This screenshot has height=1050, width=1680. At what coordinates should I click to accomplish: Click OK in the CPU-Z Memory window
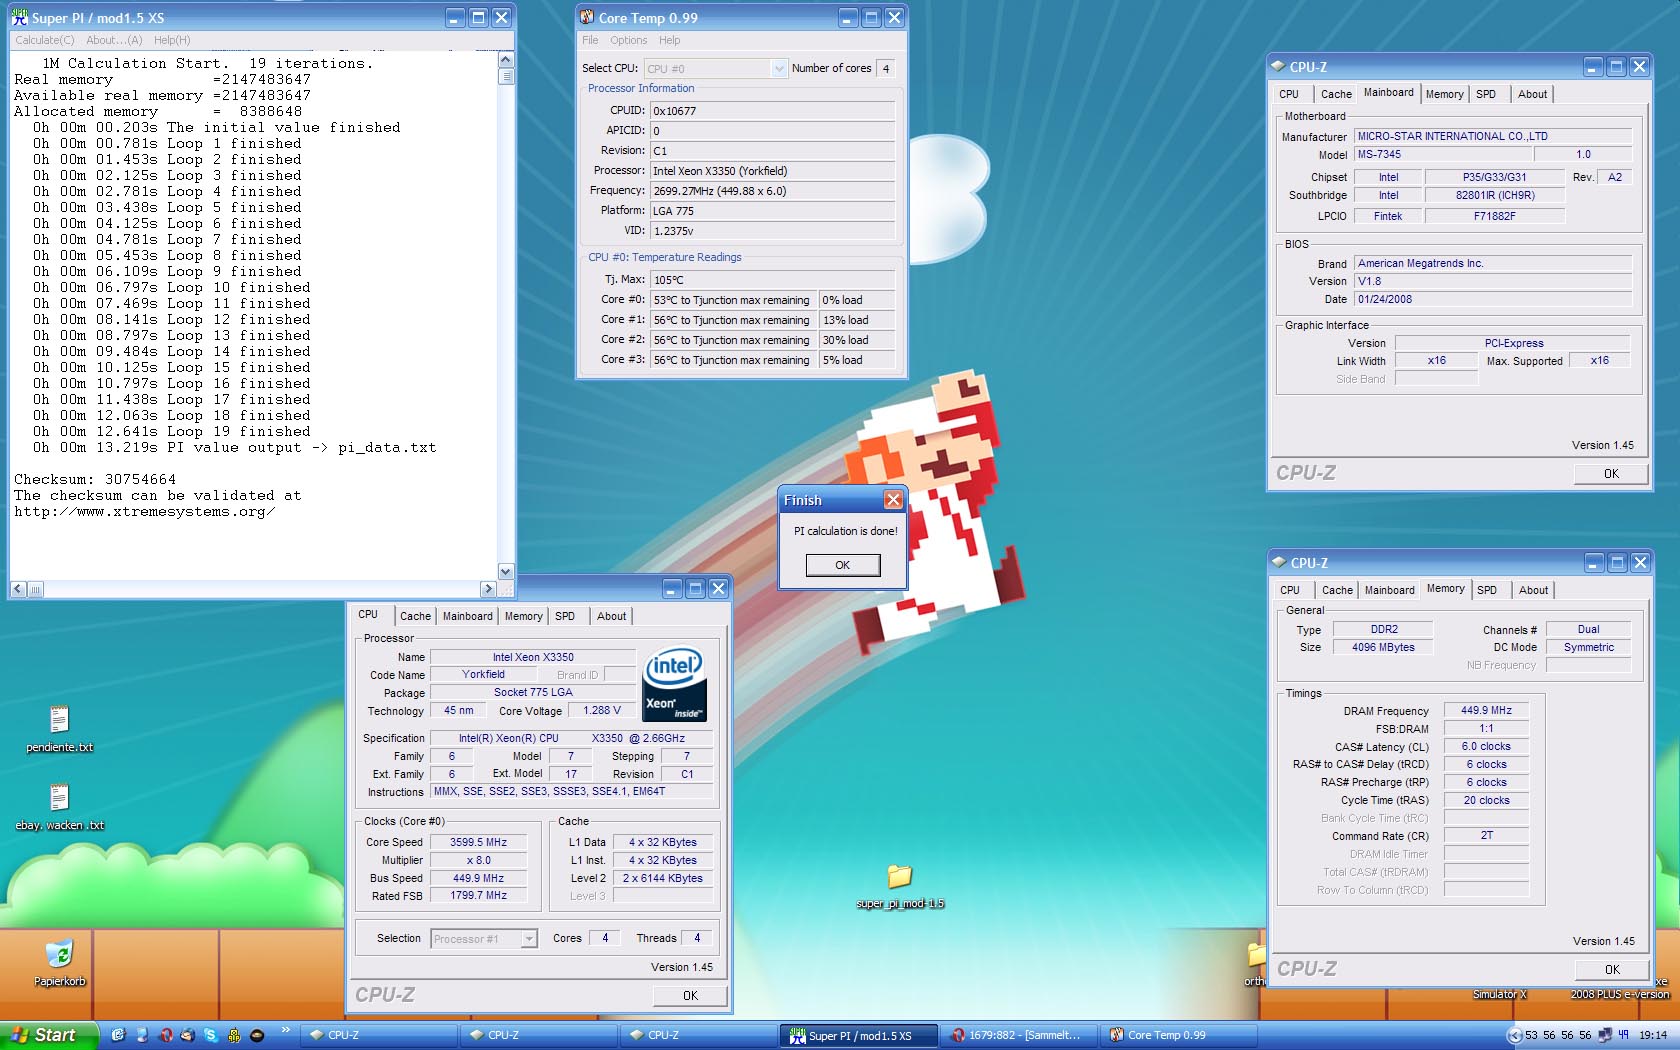point(1612,969)
